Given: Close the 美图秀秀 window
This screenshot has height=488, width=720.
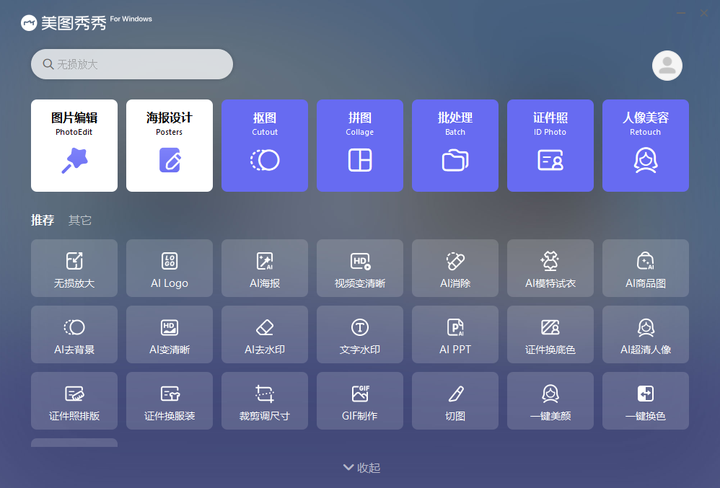Looking at the screenshot, I should pos(704,13).
